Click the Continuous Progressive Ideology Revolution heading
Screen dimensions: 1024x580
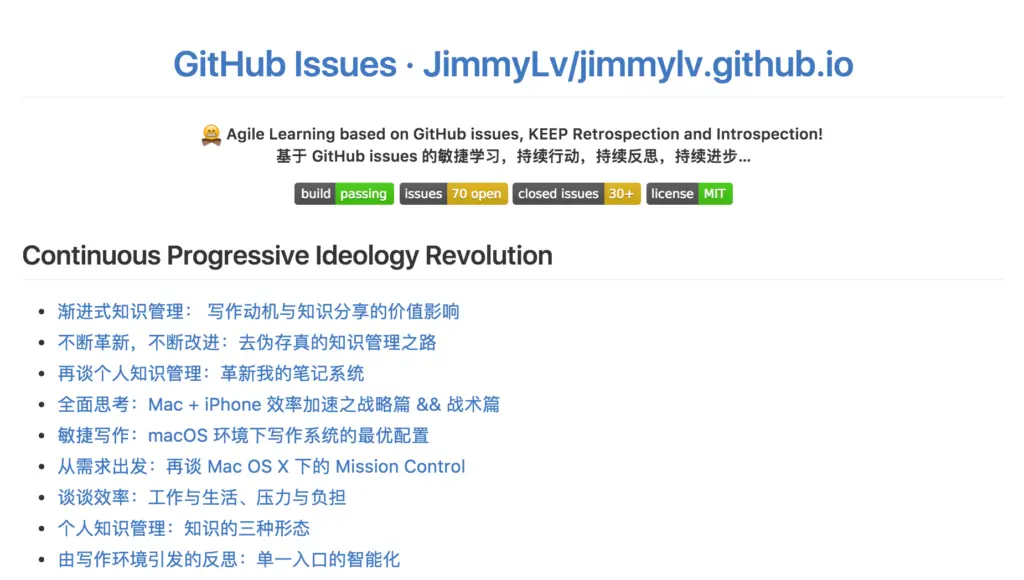click(287, 255)
